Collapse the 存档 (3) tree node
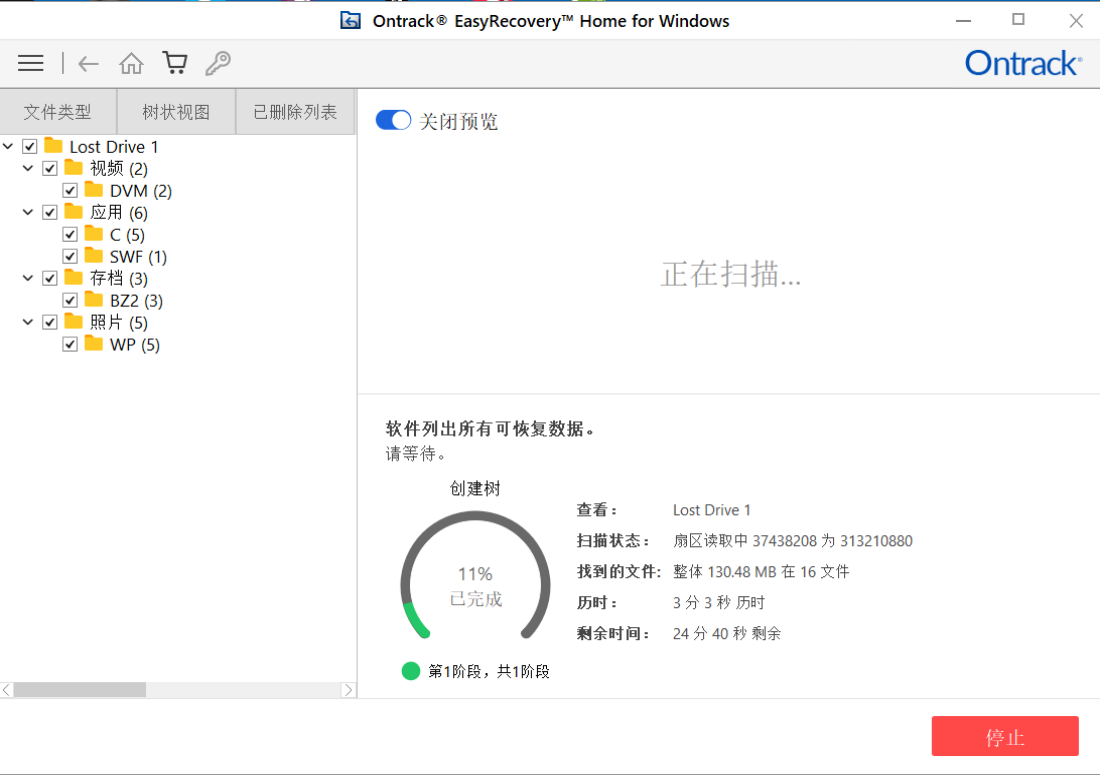Image resolution: width=1100 pixels, height=775 pixels. coord(28,278)
